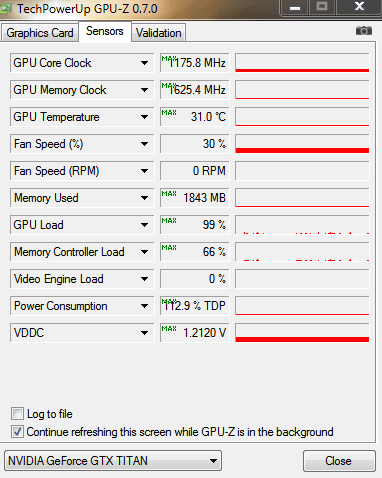Image resolution: width=382 pixels, height=478 pixels.
Task: Open the Power Consumption dropdown arrow
Action: point(144,306)
